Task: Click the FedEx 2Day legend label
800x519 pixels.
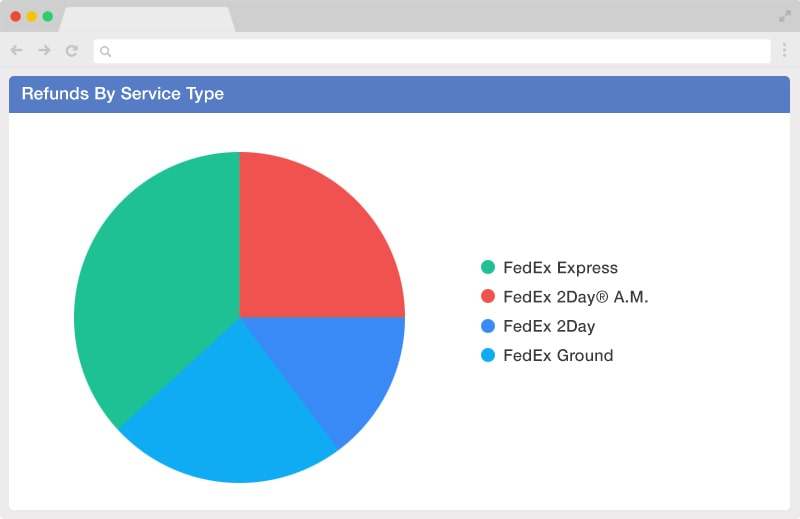Action: point(549,326)
